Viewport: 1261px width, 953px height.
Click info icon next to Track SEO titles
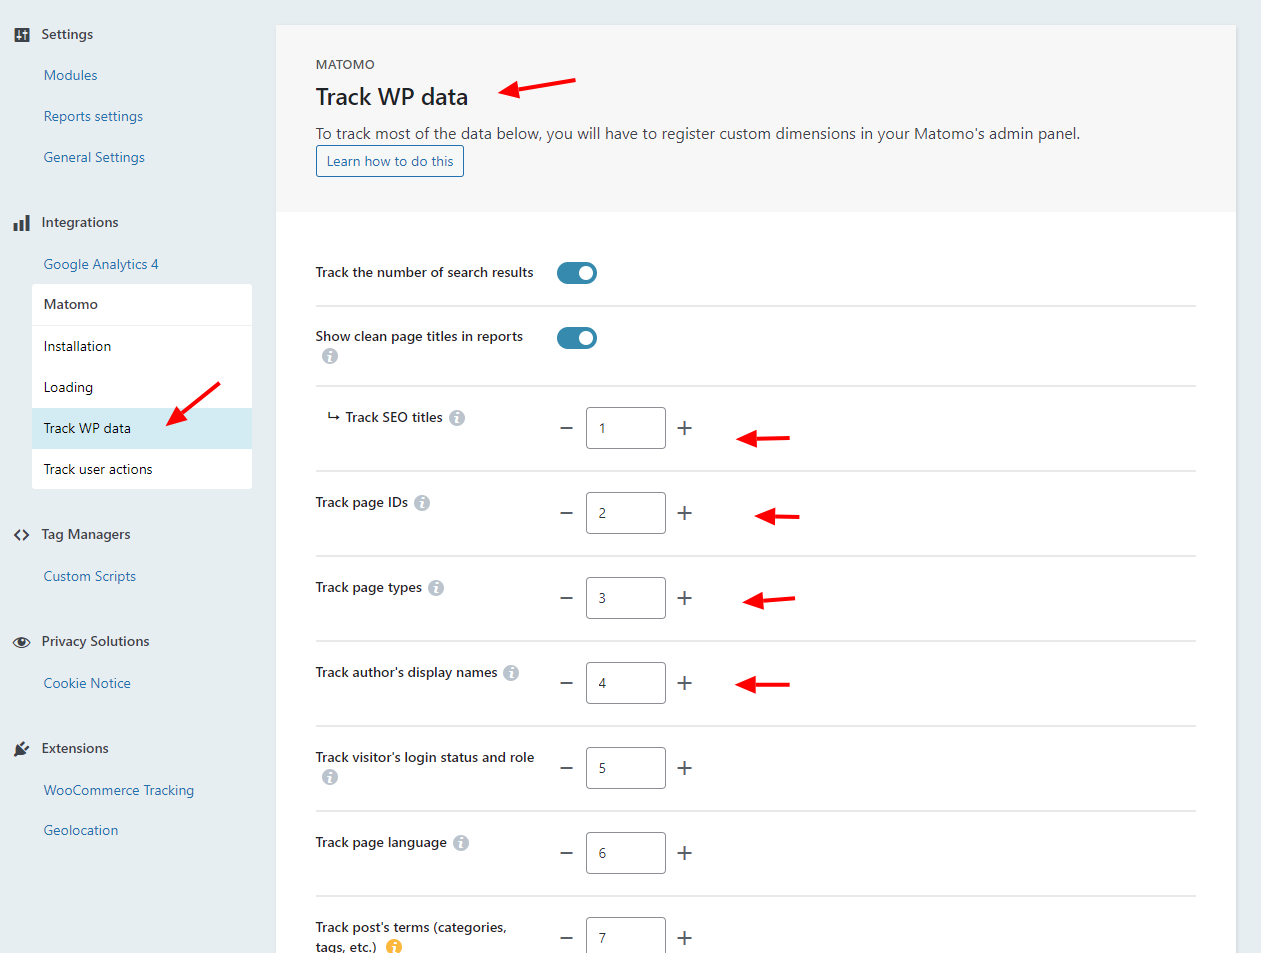click(457, 418)
